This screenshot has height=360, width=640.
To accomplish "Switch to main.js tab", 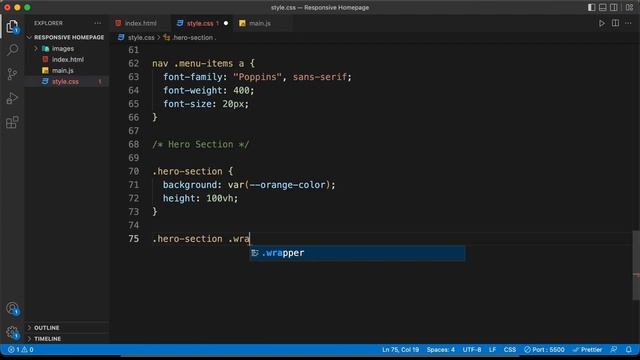I will tap(260, 23).
